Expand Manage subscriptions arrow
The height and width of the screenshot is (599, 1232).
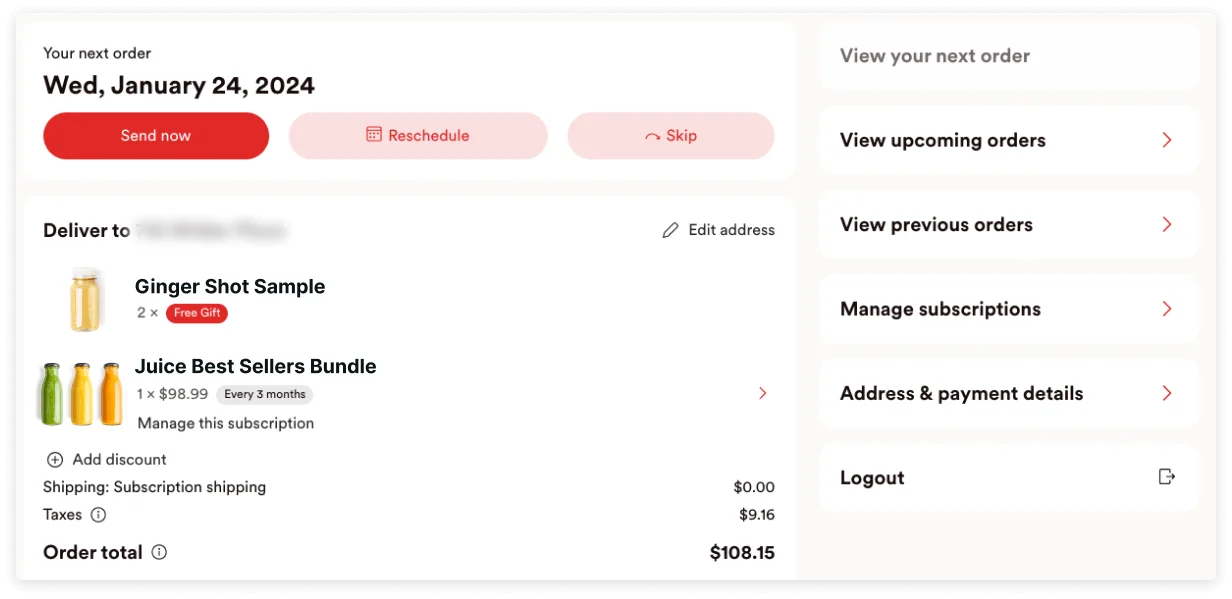1166,309
